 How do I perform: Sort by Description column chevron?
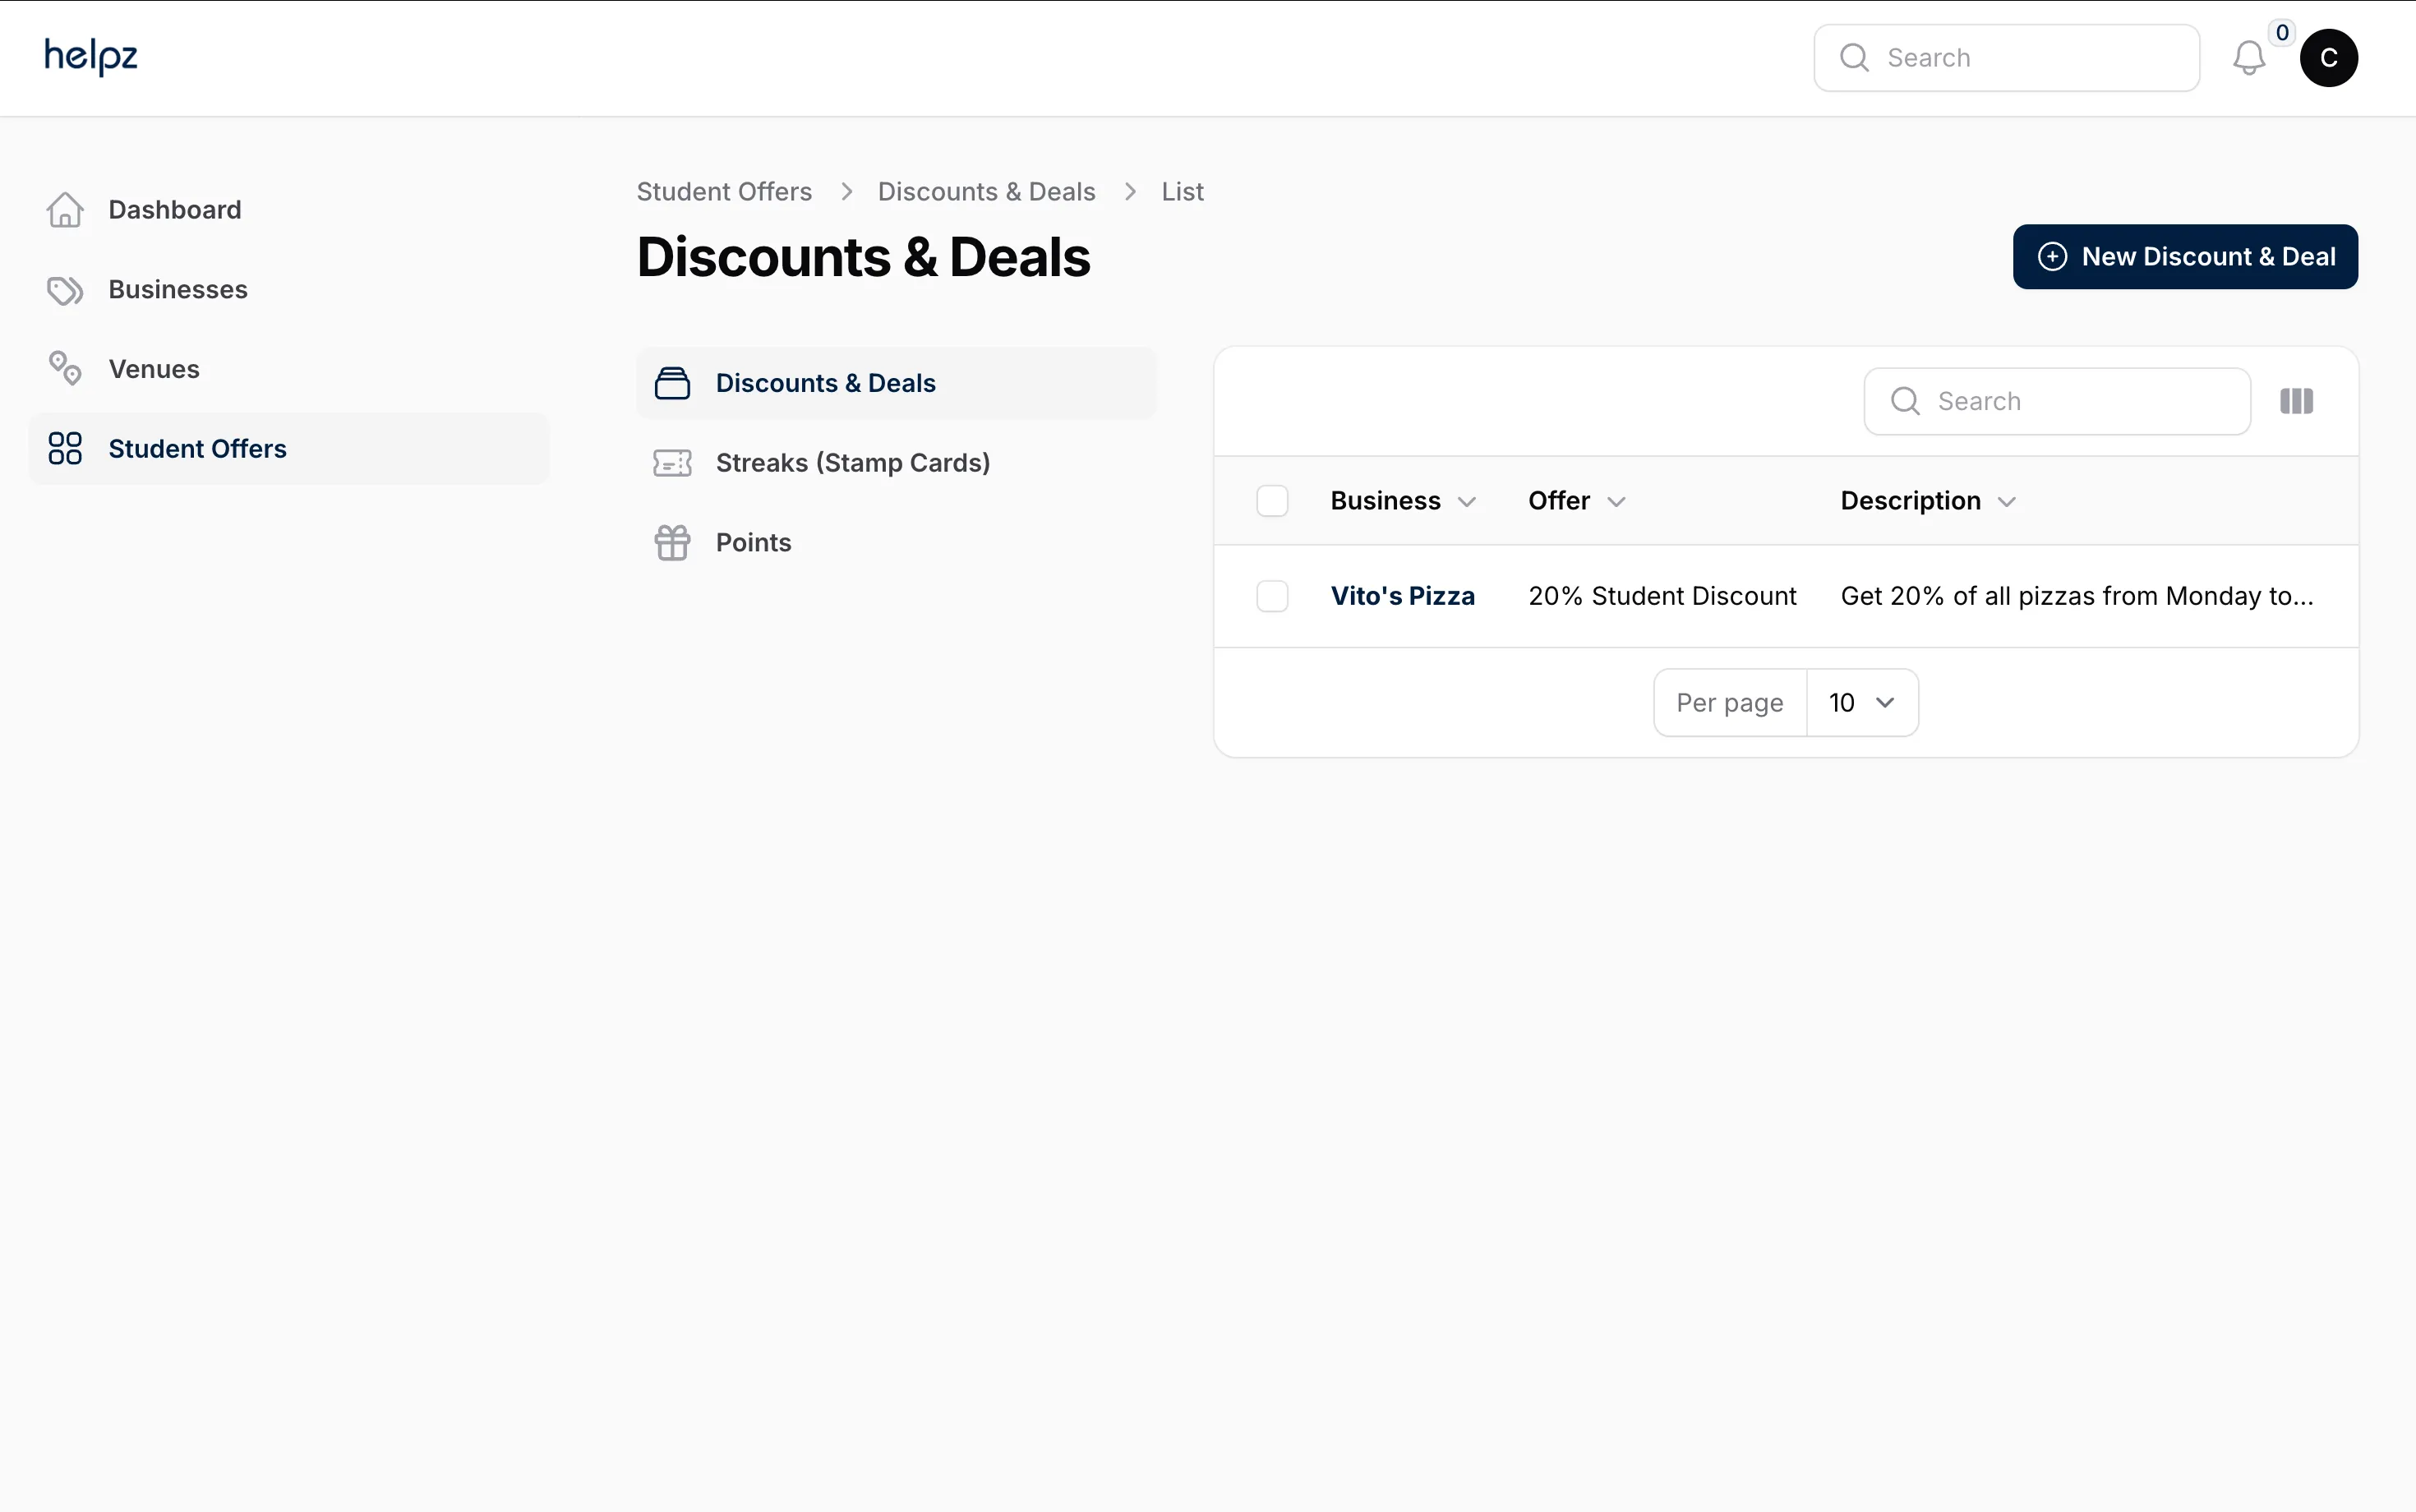coord(2006,502)
